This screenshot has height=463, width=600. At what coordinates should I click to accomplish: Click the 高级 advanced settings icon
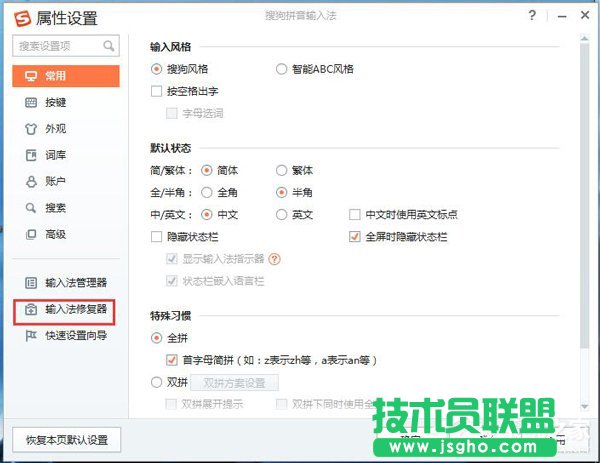30,234
